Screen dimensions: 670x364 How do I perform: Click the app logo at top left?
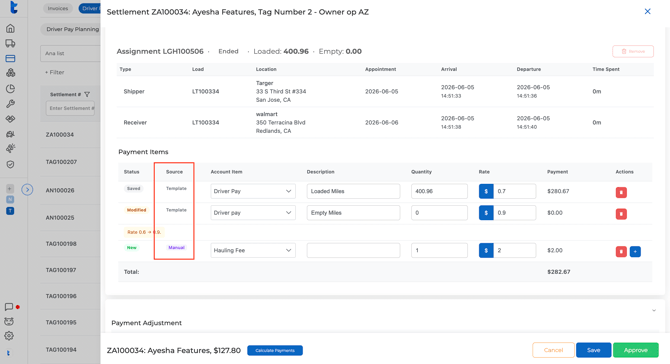(x=14, y=7)
